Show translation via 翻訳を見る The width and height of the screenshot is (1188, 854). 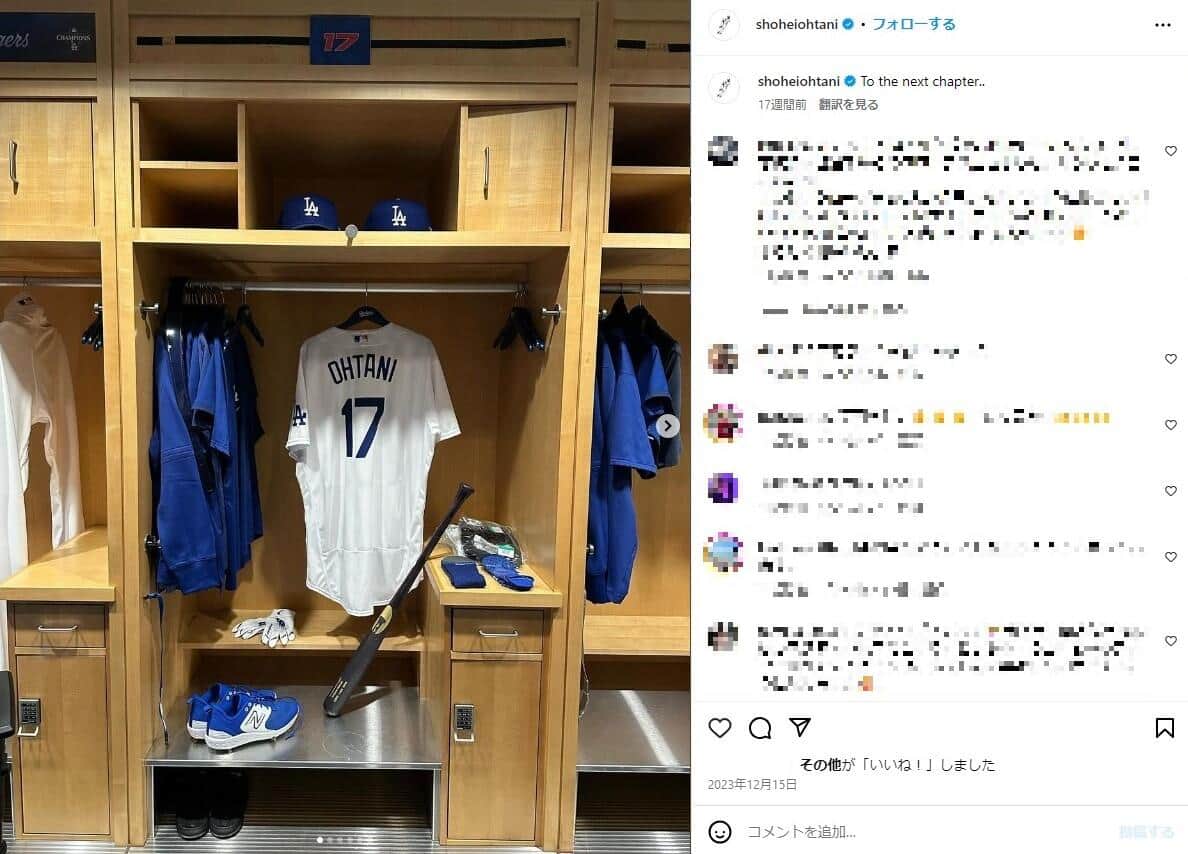coord(848,105)
